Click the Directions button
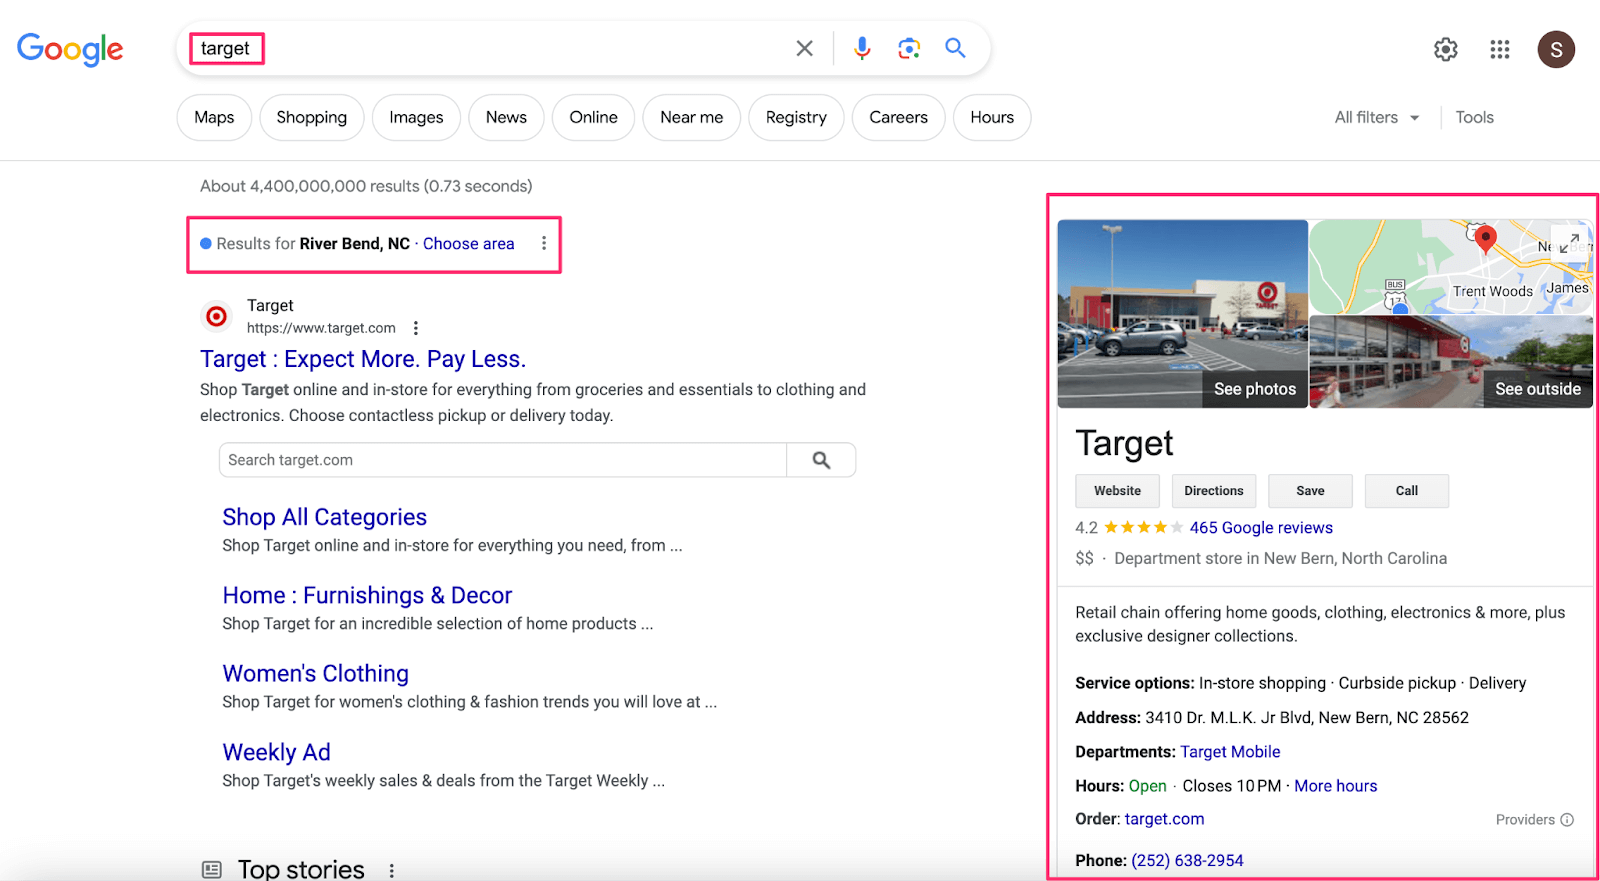Image resolution: width=1600 pixels, height=881 pixels. (1213, 491)
